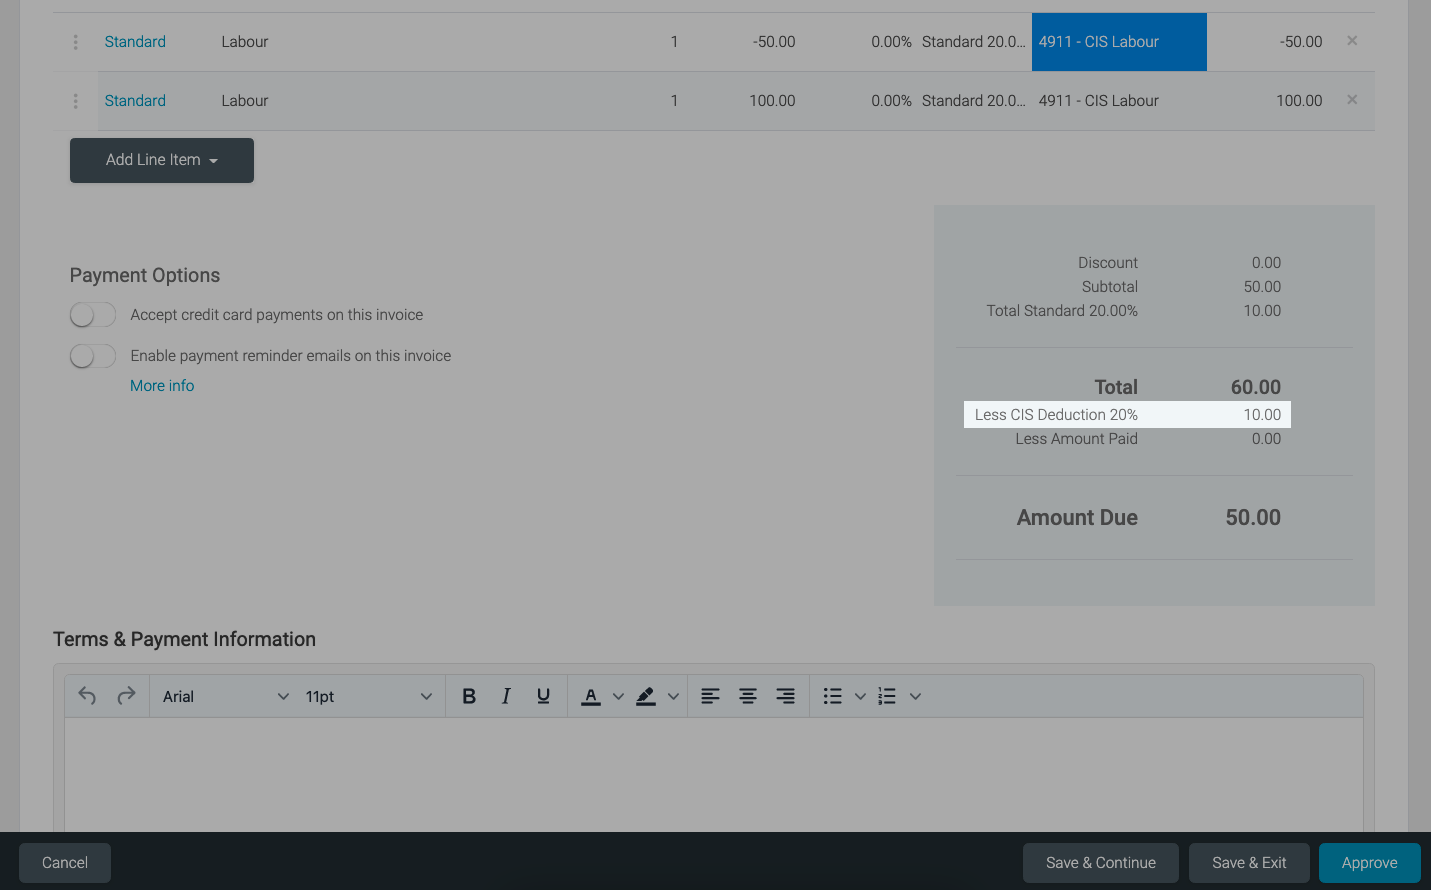
Task: Open the More info link
Action: [x=162, y=386]
